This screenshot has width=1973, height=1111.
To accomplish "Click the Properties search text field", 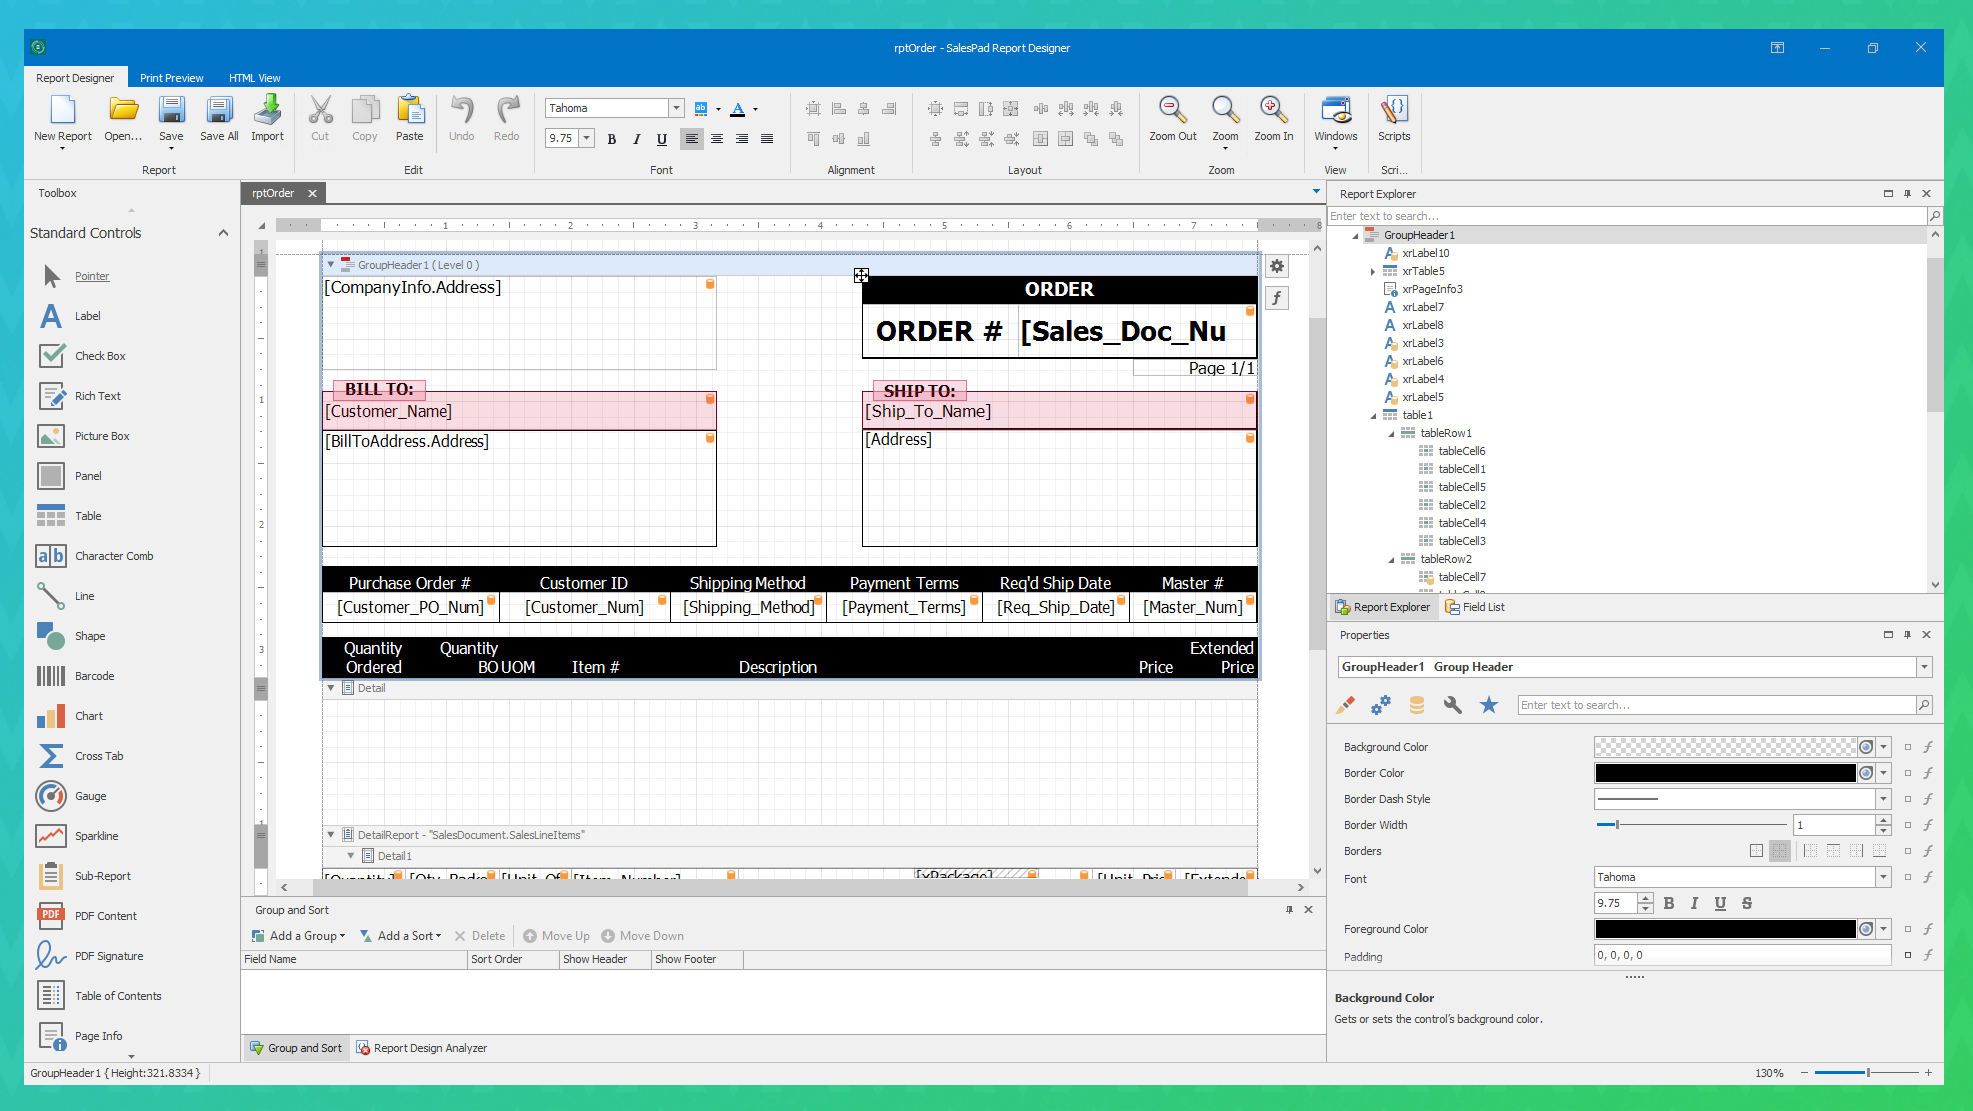I will tap(1715, 705).
